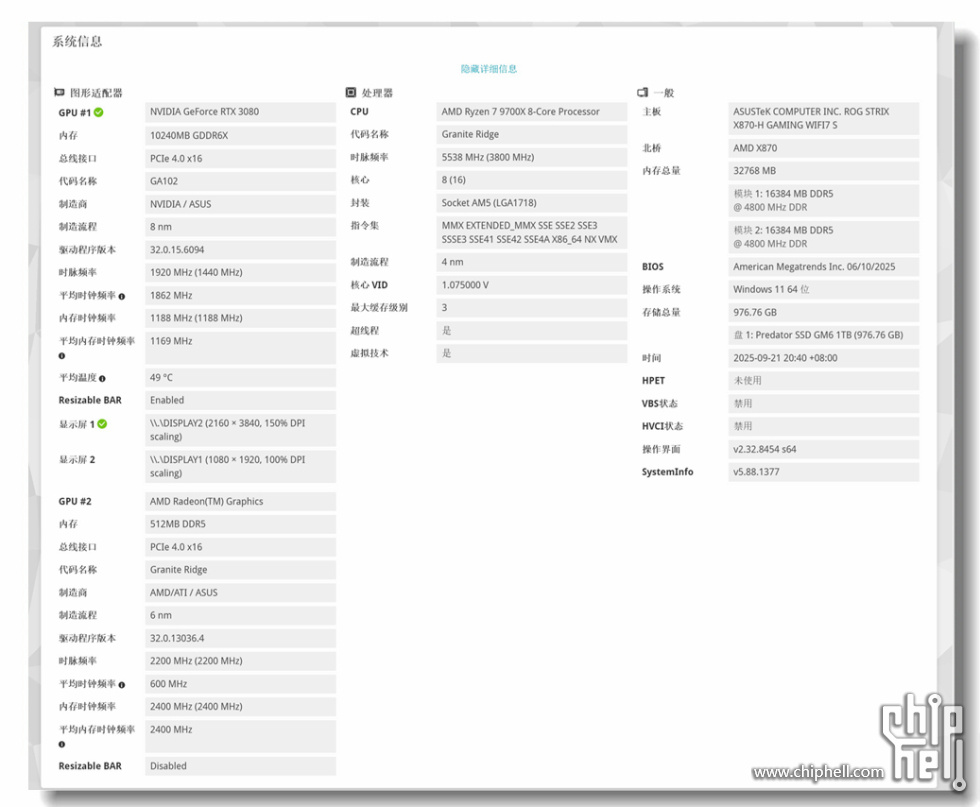Click the DISPLAY2 (2160 × 3840) entry
Screen dimensions: 980x807
pyautogui.click(x=241, y=430)
